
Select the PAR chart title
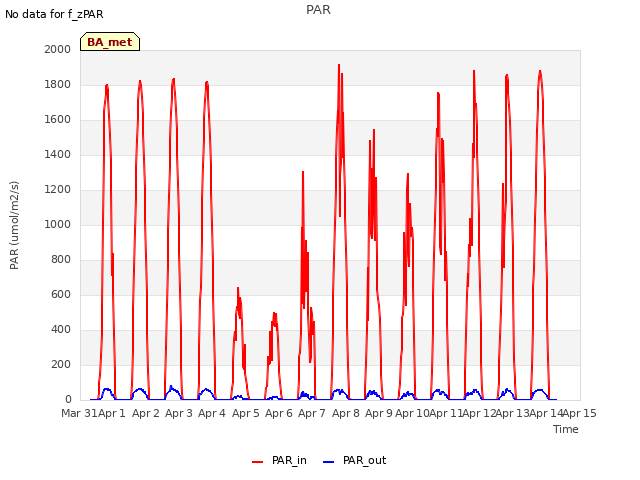coord(318,9)
